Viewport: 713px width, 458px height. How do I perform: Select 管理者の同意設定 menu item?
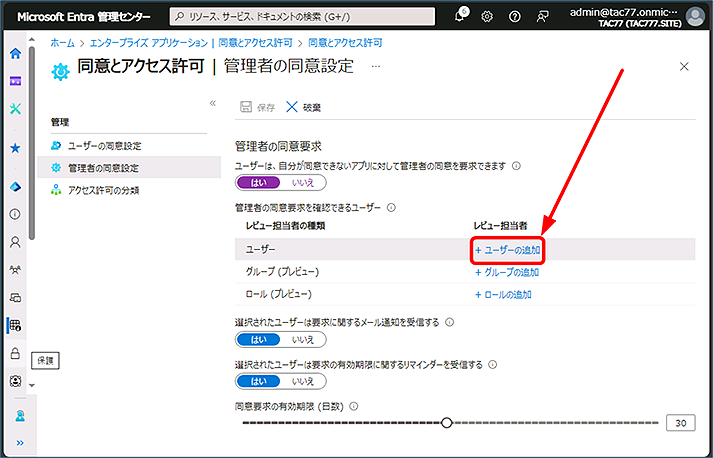coord(129,168)
